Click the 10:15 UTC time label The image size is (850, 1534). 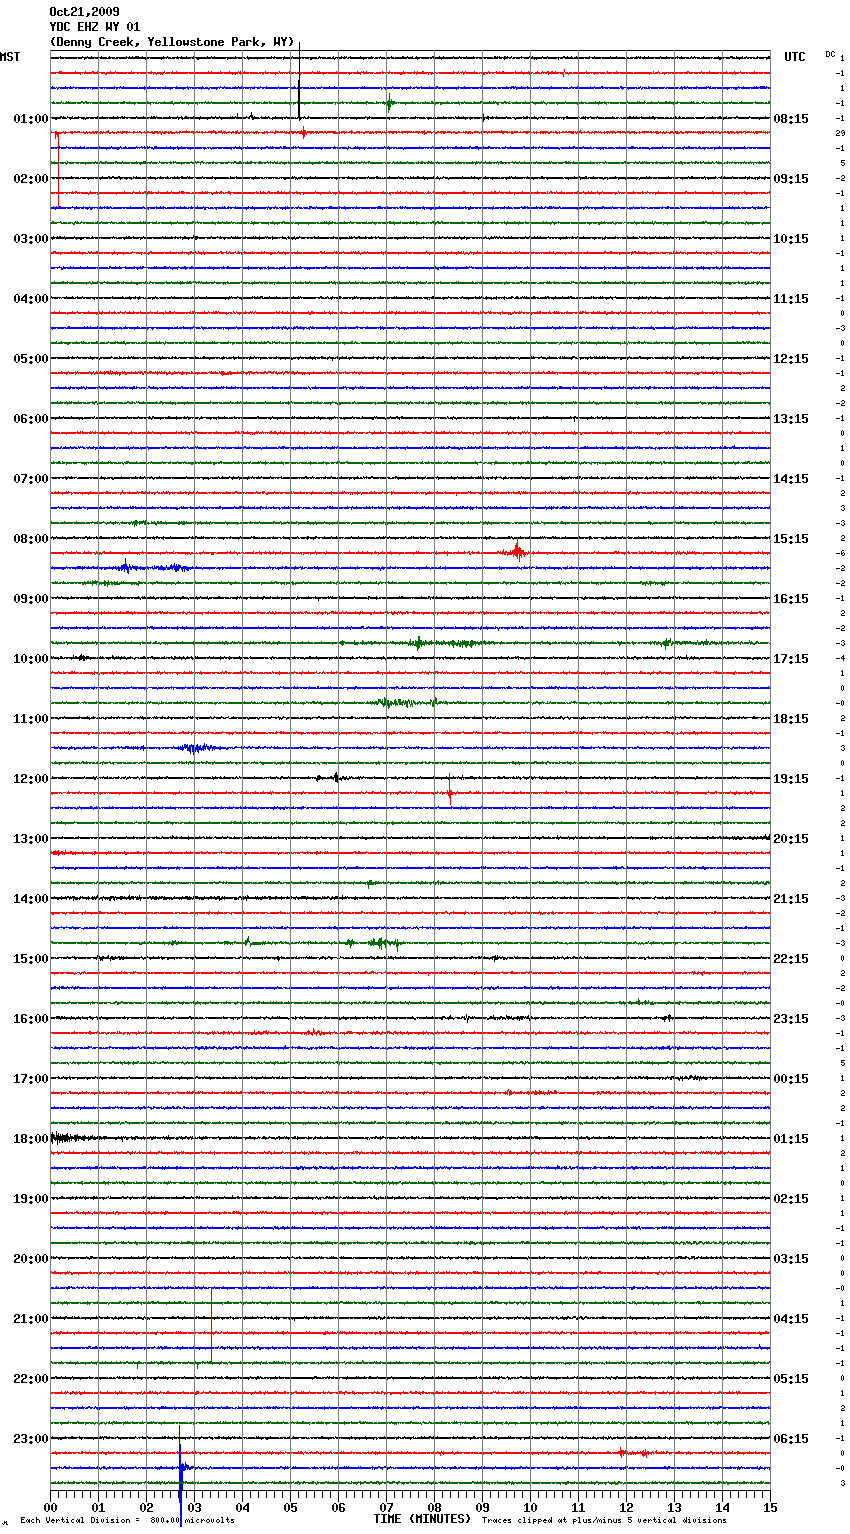click(x=791, y=239)
